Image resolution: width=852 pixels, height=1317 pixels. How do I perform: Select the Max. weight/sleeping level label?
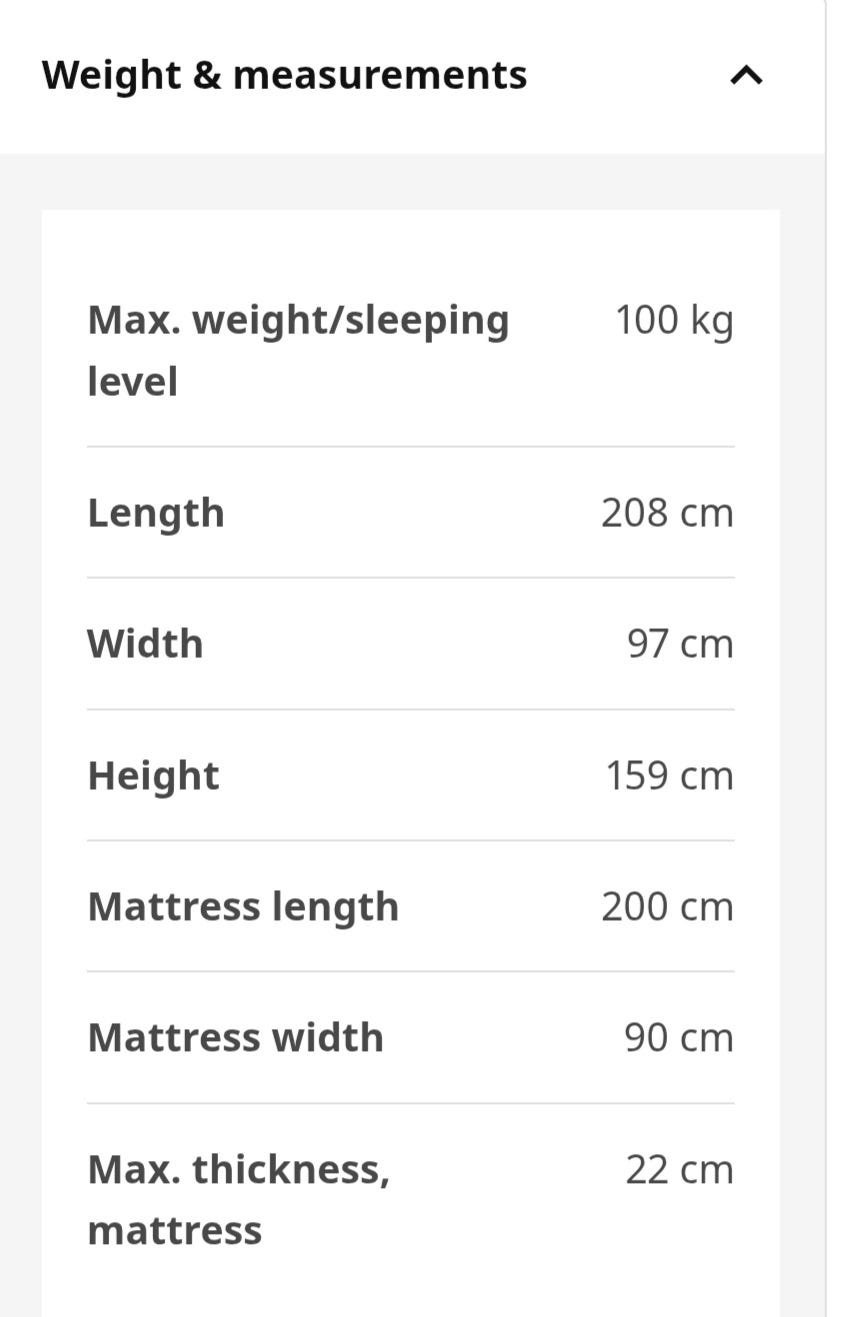tap(298, 351)
